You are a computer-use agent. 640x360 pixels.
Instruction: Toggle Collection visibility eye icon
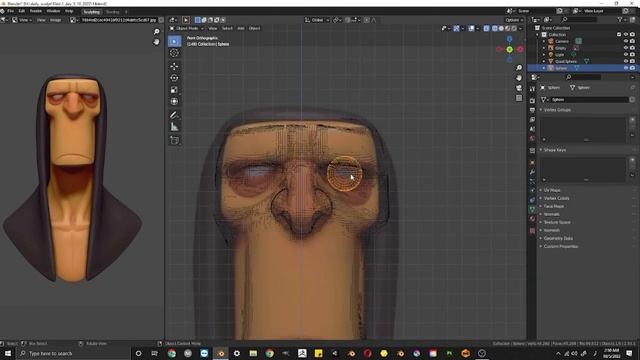point(625,35)
